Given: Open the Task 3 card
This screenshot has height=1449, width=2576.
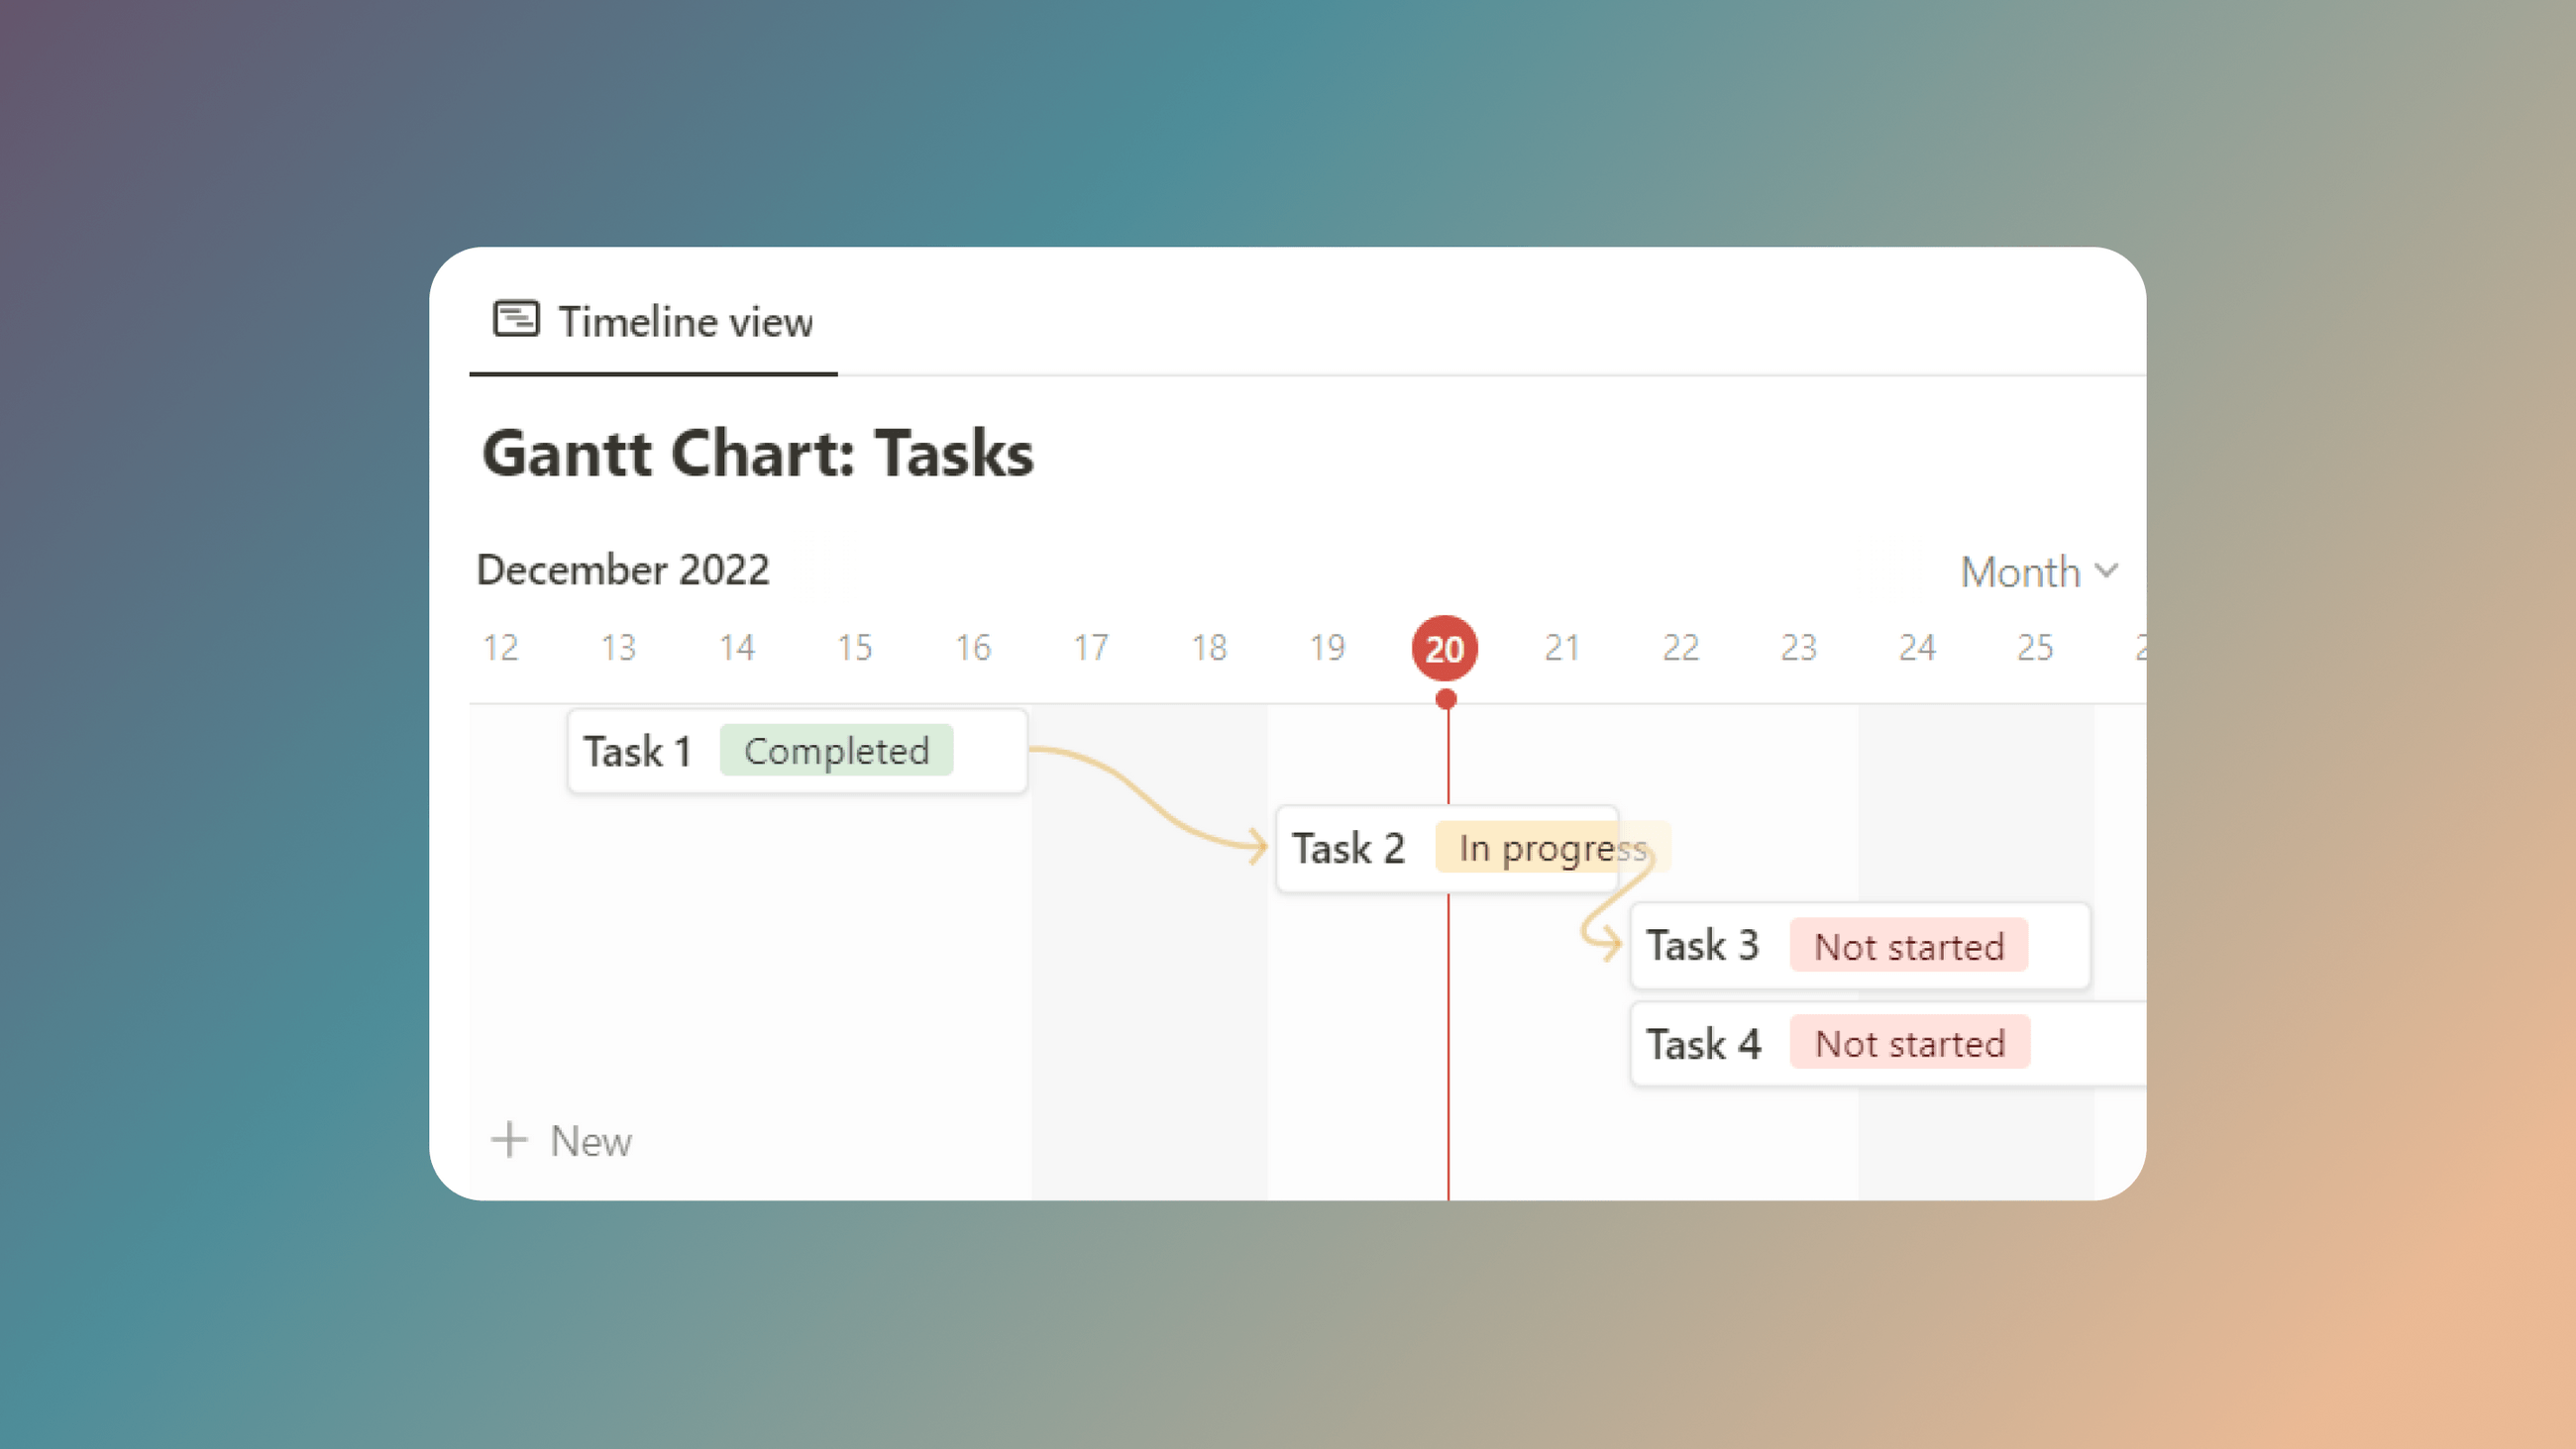Looking at the screenshot, I should [x=1703, y=945].
